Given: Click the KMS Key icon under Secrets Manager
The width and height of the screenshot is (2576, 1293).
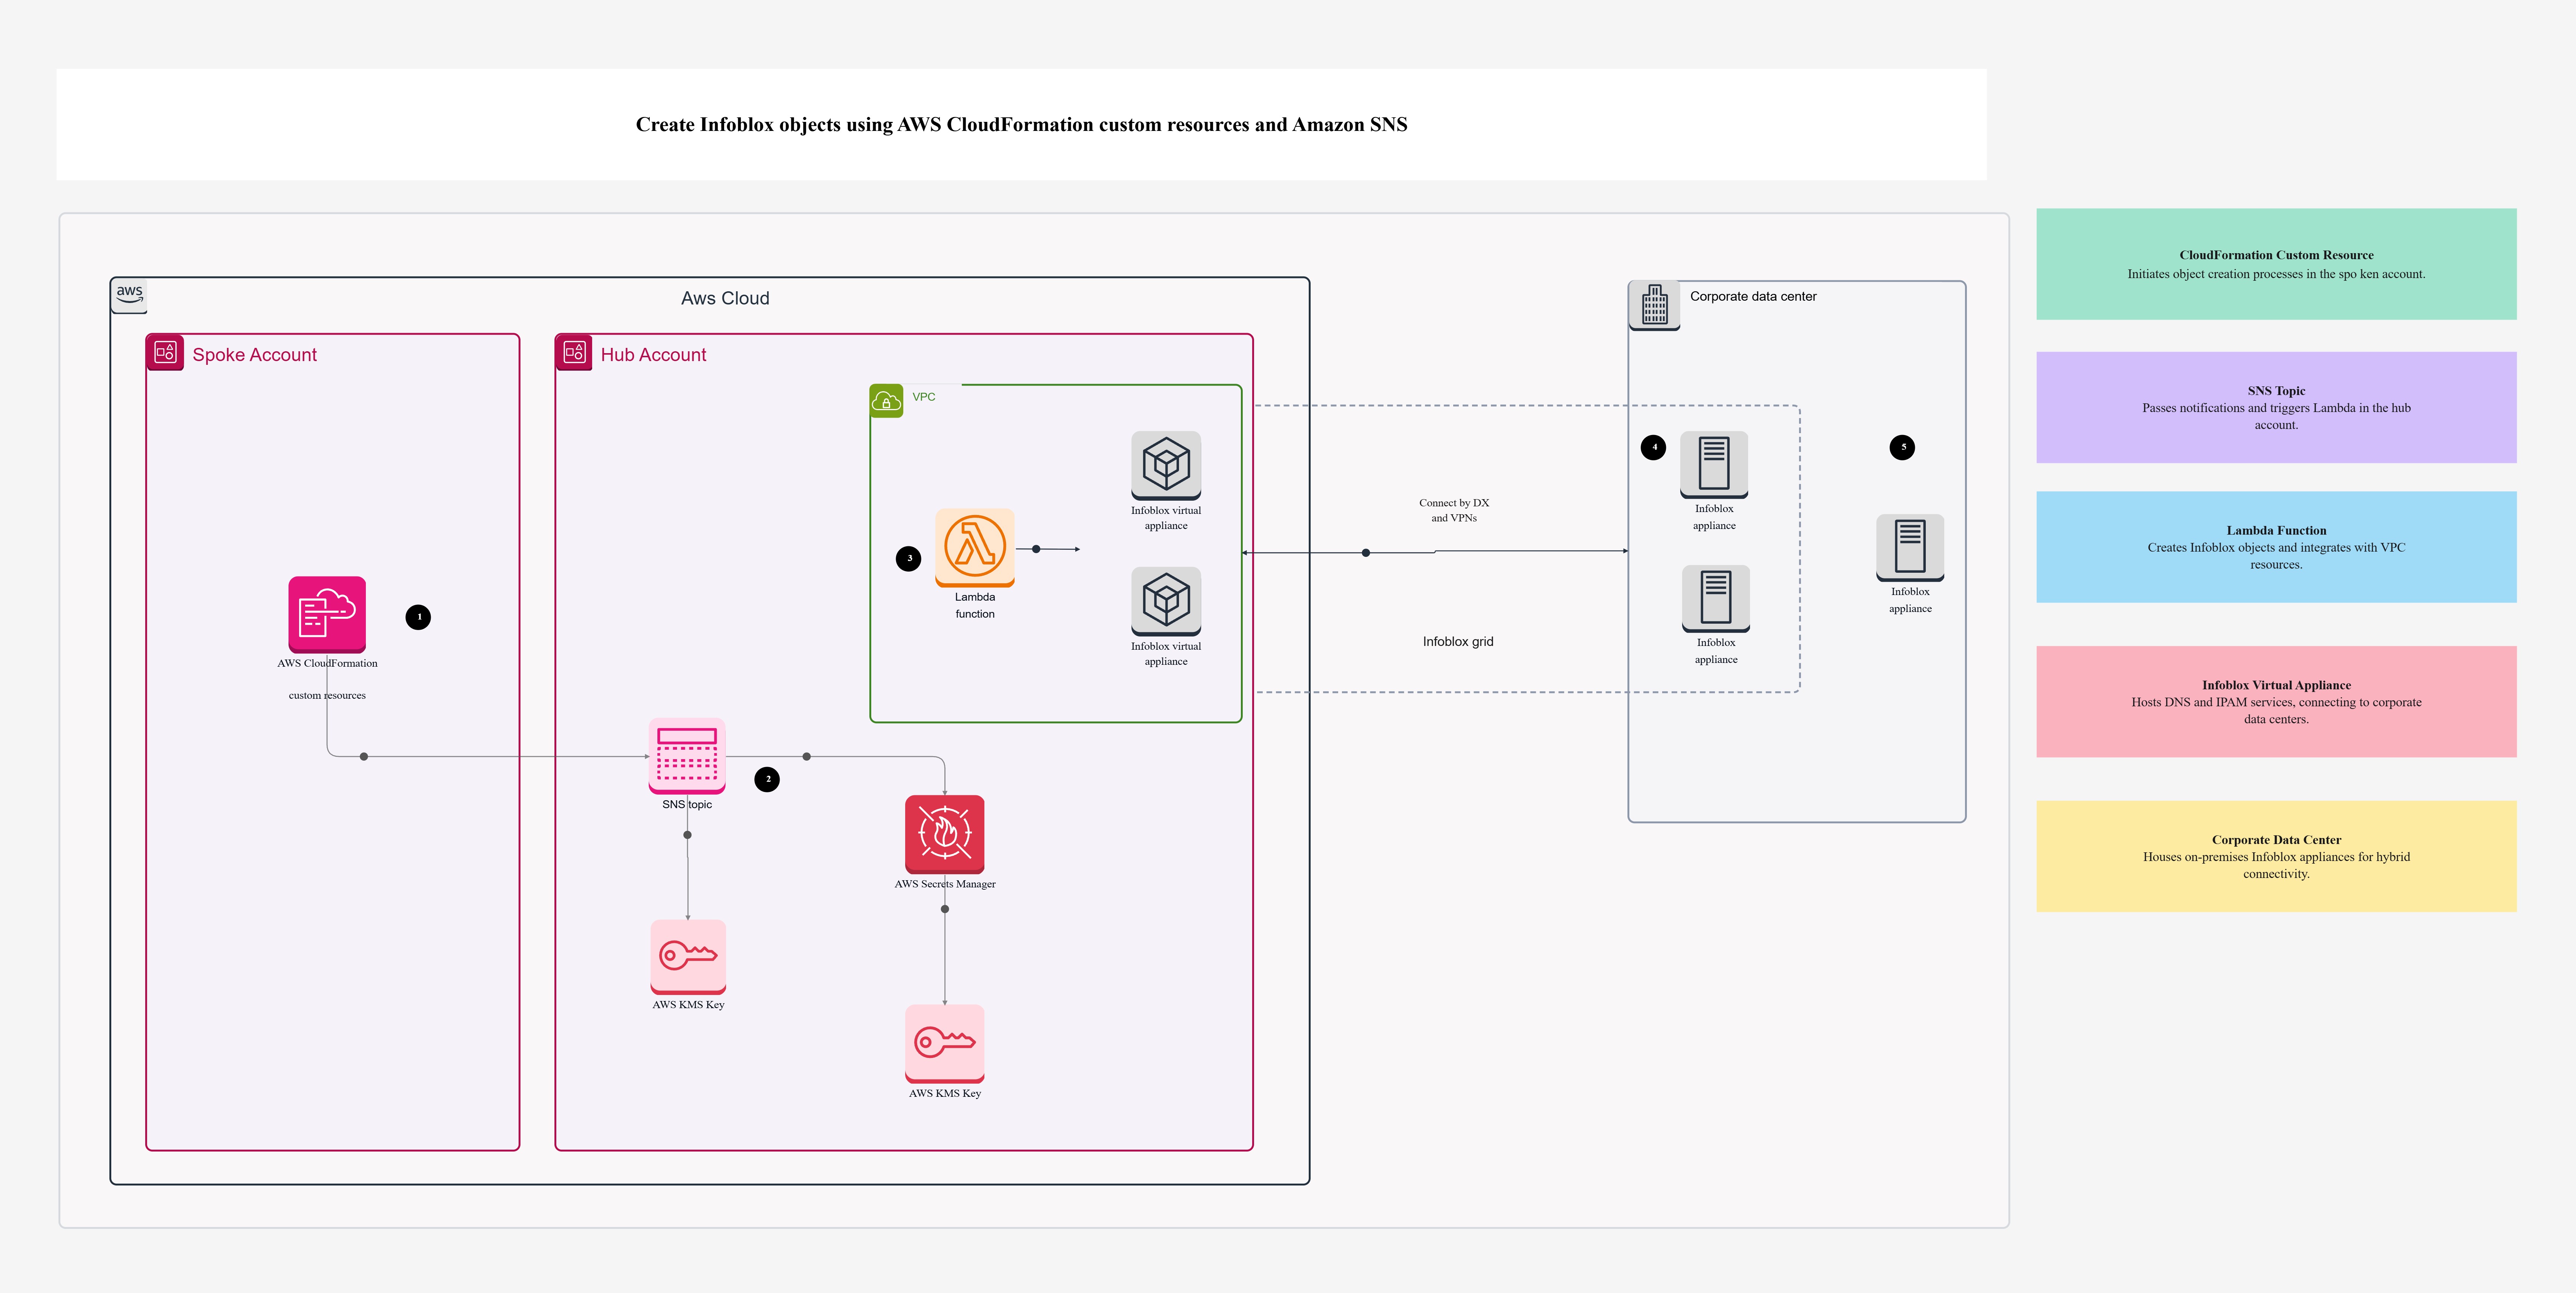Looking at the screenshot, I should point(945,1044).
